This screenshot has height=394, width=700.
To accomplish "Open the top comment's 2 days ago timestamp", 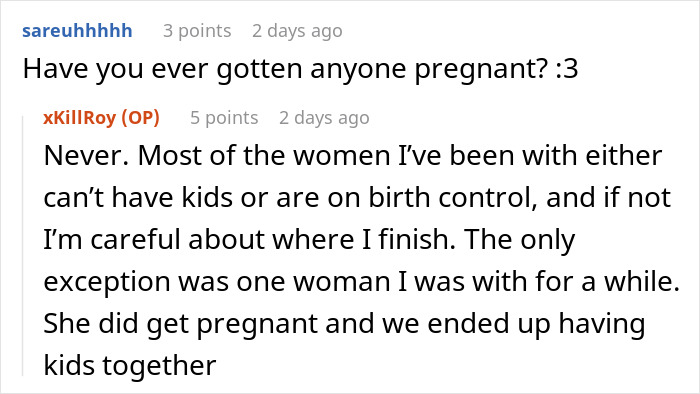I will click(x=297, y=31).
